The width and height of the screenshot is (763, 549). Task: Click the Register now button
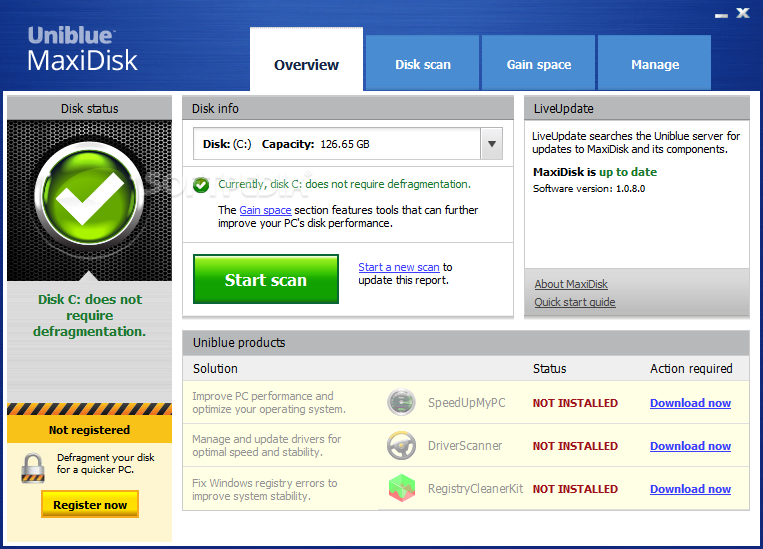tap(90, 505)
